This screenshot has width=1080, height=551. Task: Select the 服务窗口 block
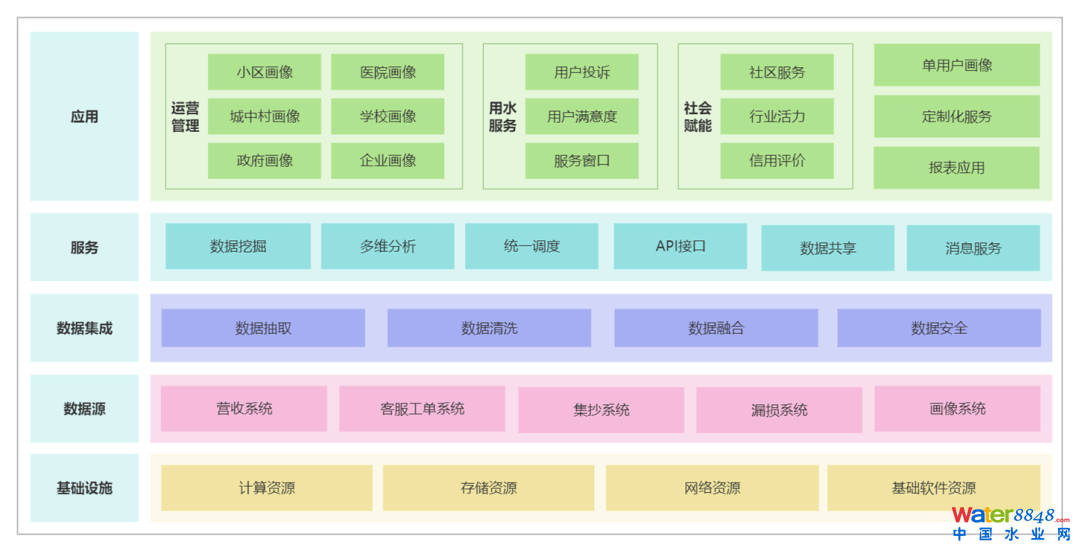(581, 160)
